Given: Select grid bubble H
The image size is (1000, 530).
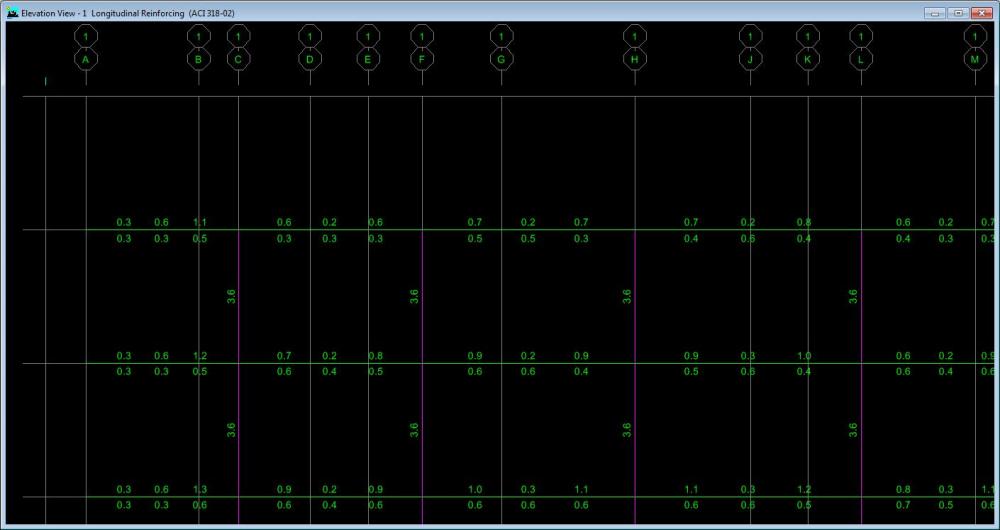Looking at the screenshot, I should click(x=635, y=60).
